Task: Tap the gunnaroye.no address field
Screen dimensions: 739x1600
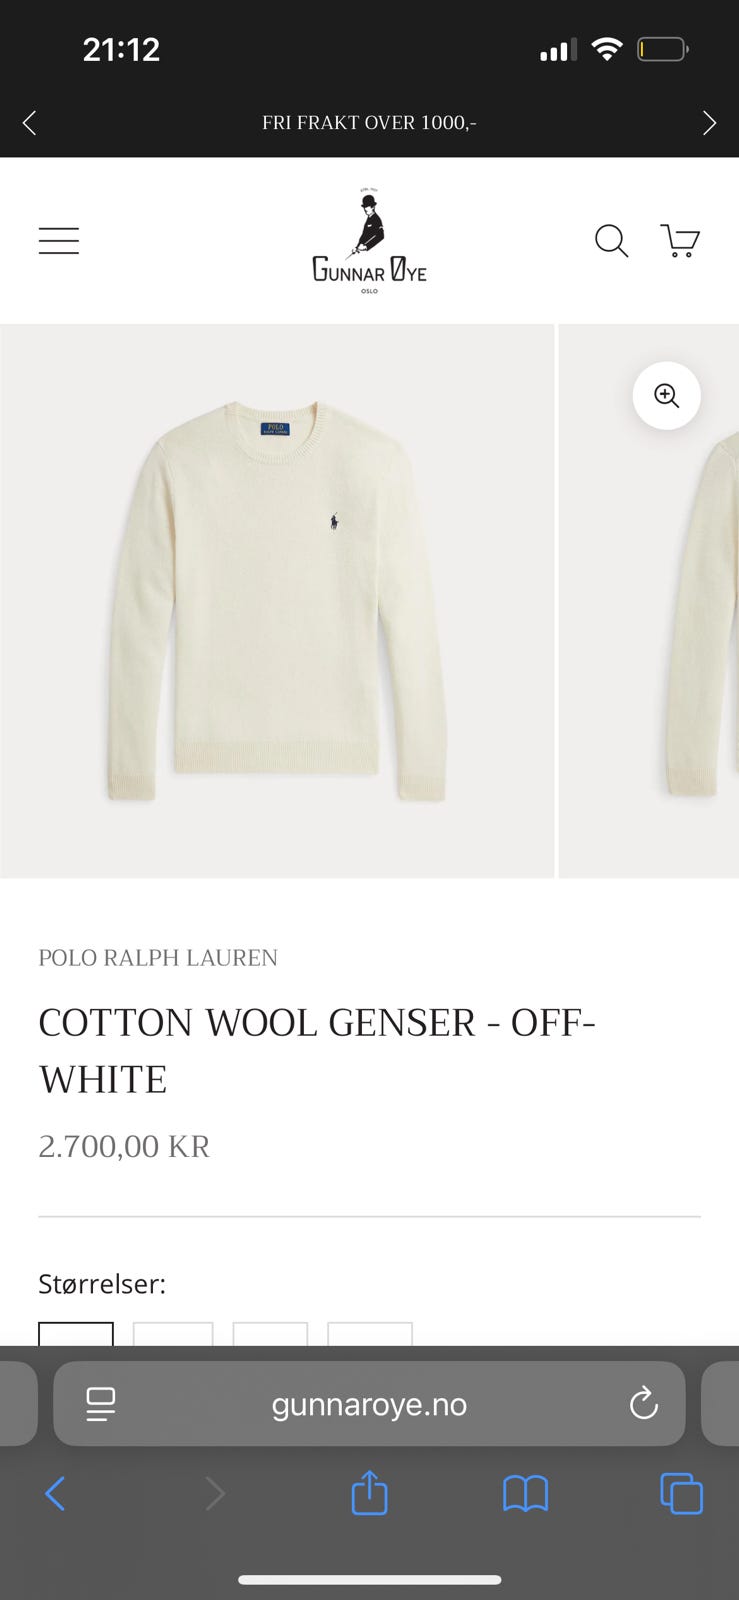Action: point(369,1404)
